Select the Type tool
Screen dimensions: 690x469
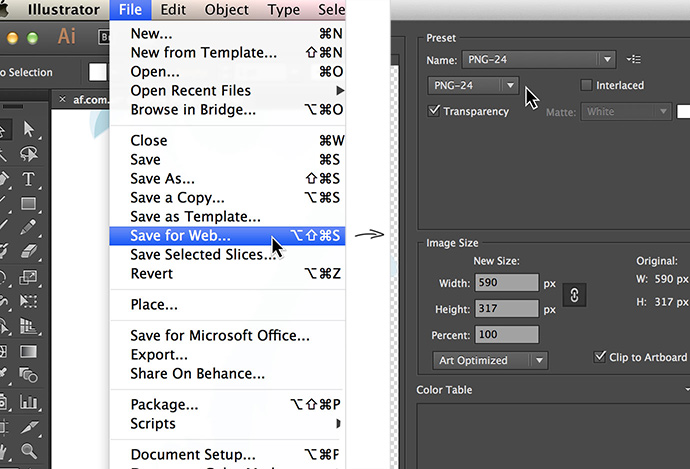[29, 179]
